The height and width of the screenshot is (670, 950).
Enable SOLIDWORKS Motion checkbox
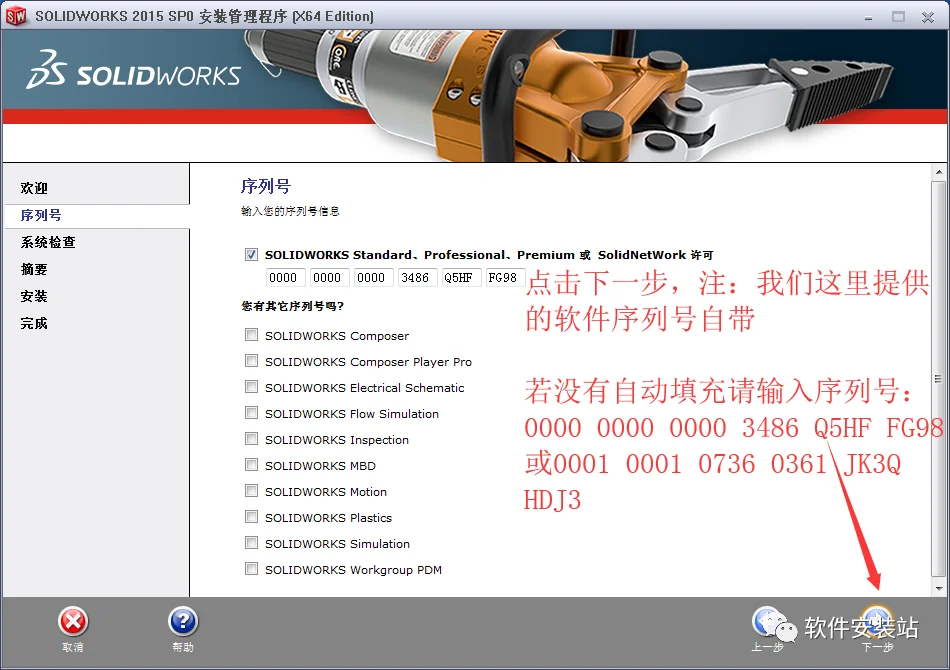251,491
